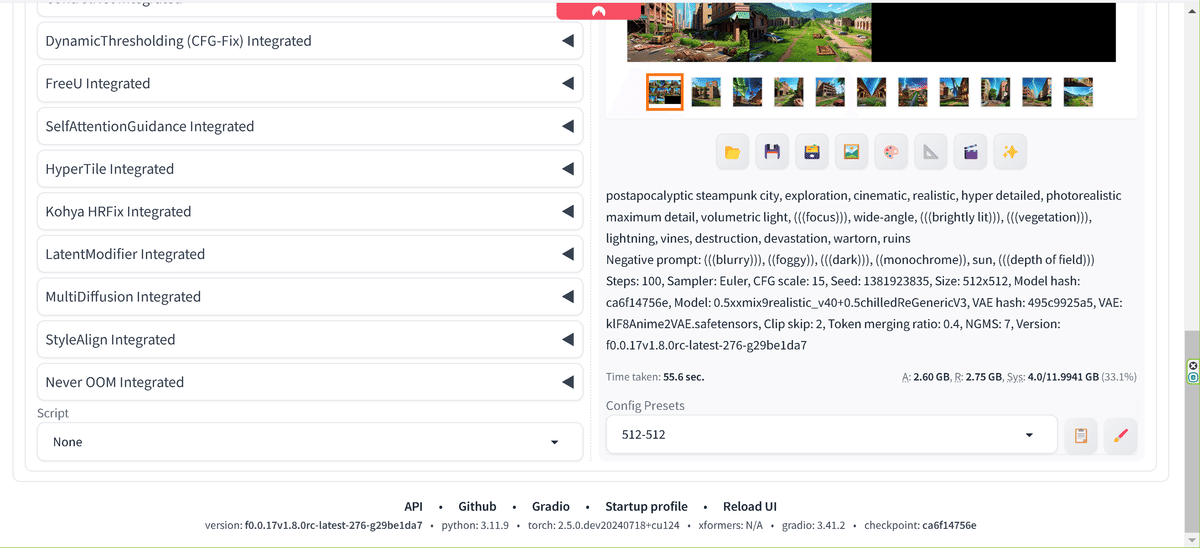This screenshot has height=548, width=1200.
Task: Click the paintbrush icon beside Config Presets
Action: pos(1121,435)
